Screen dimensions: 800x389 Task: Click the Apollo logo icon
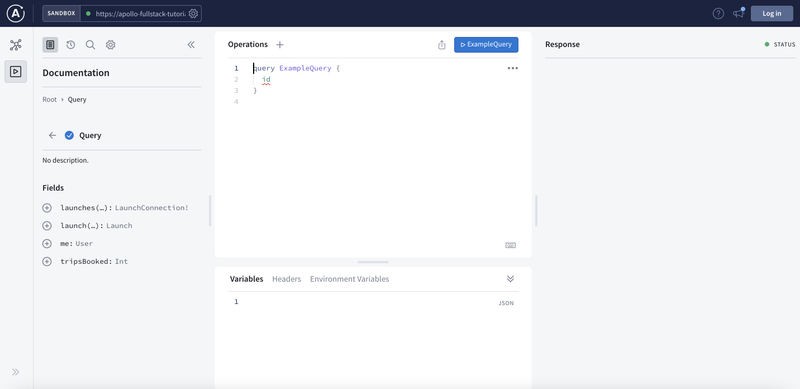click(x=16, y=13)
